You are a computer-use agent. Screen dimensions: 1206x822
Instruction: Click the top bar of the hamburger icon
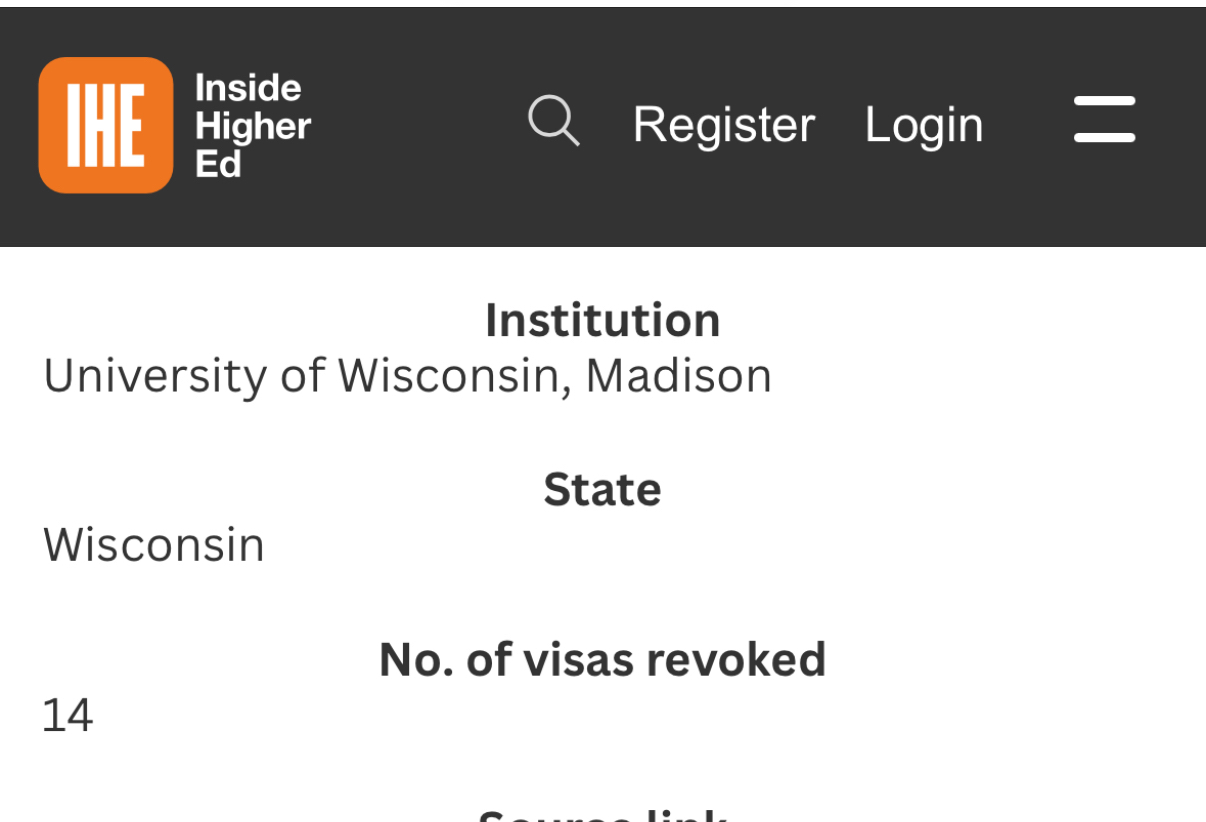1104,101
